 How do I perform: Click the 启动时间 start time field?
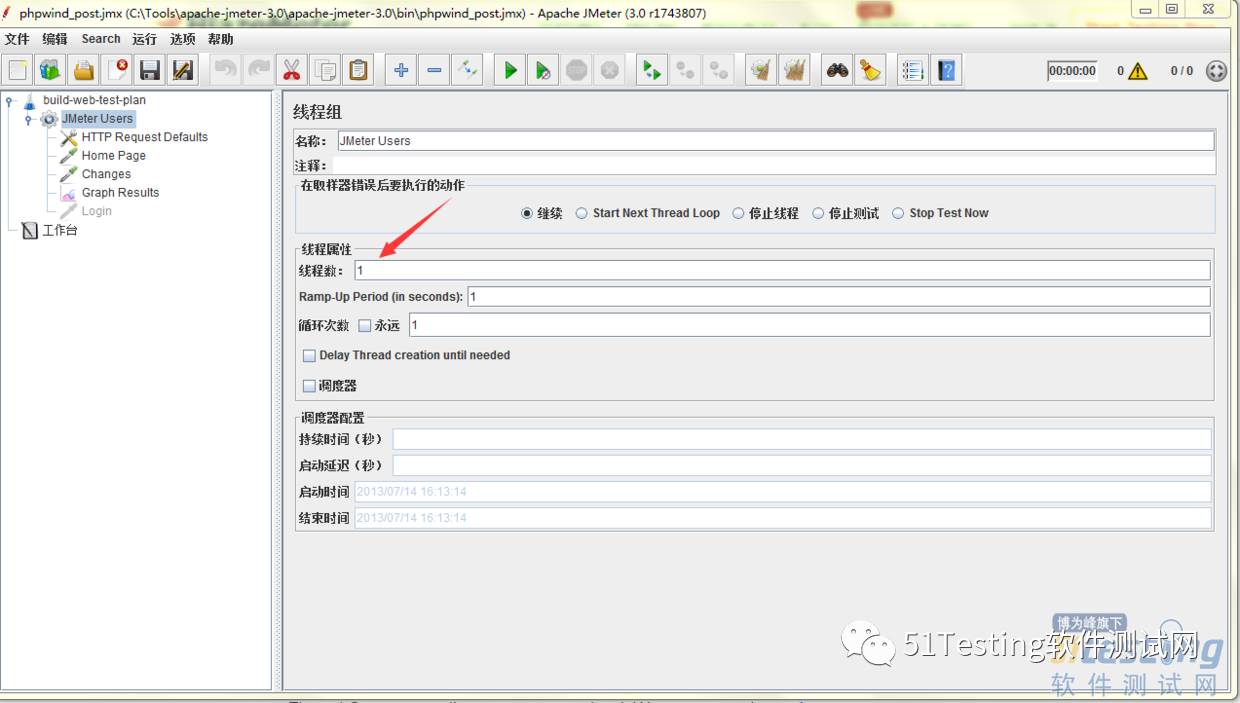pos(782,491)
